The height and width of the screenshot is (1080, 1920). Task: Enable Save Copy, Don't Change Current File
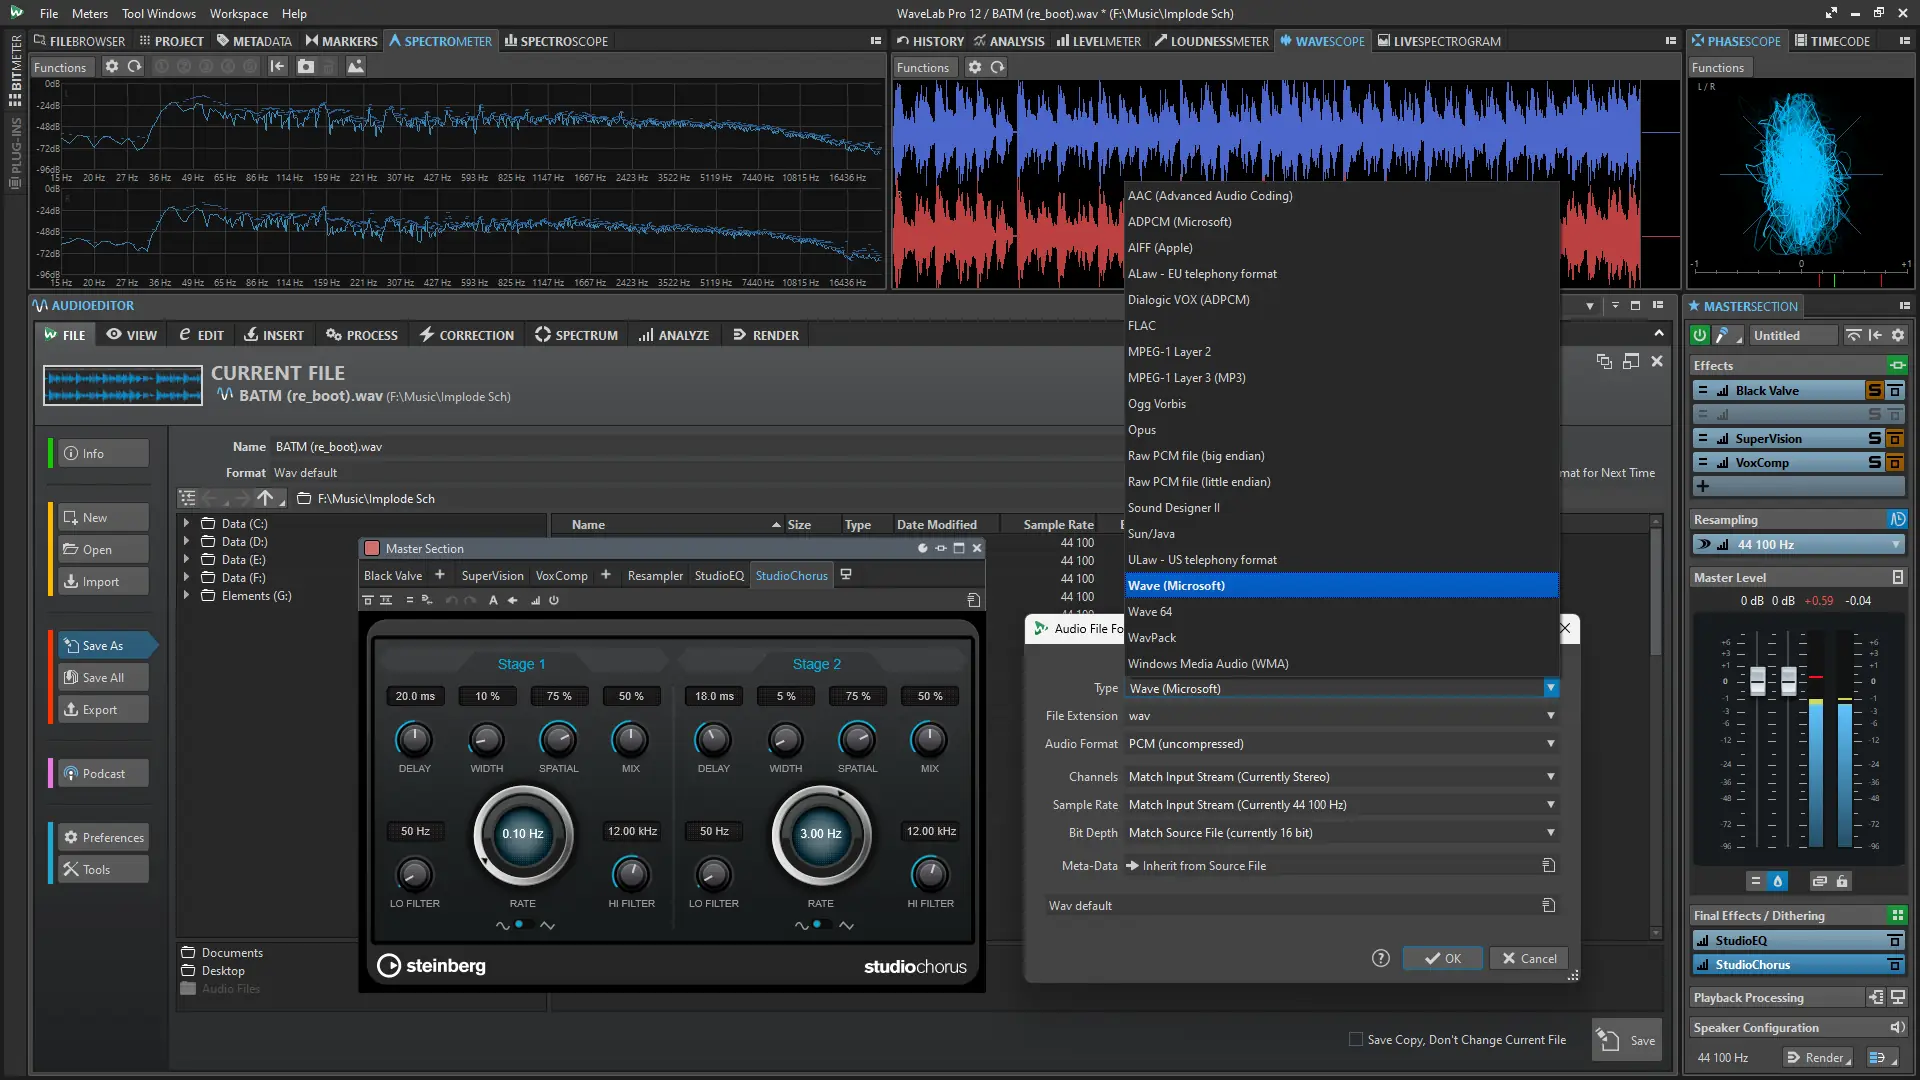(1356, 1040)
